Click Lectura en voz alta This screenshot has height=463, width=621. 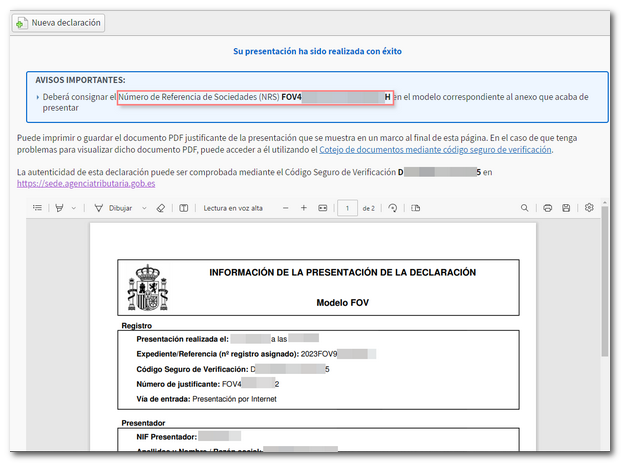[233, 208]
